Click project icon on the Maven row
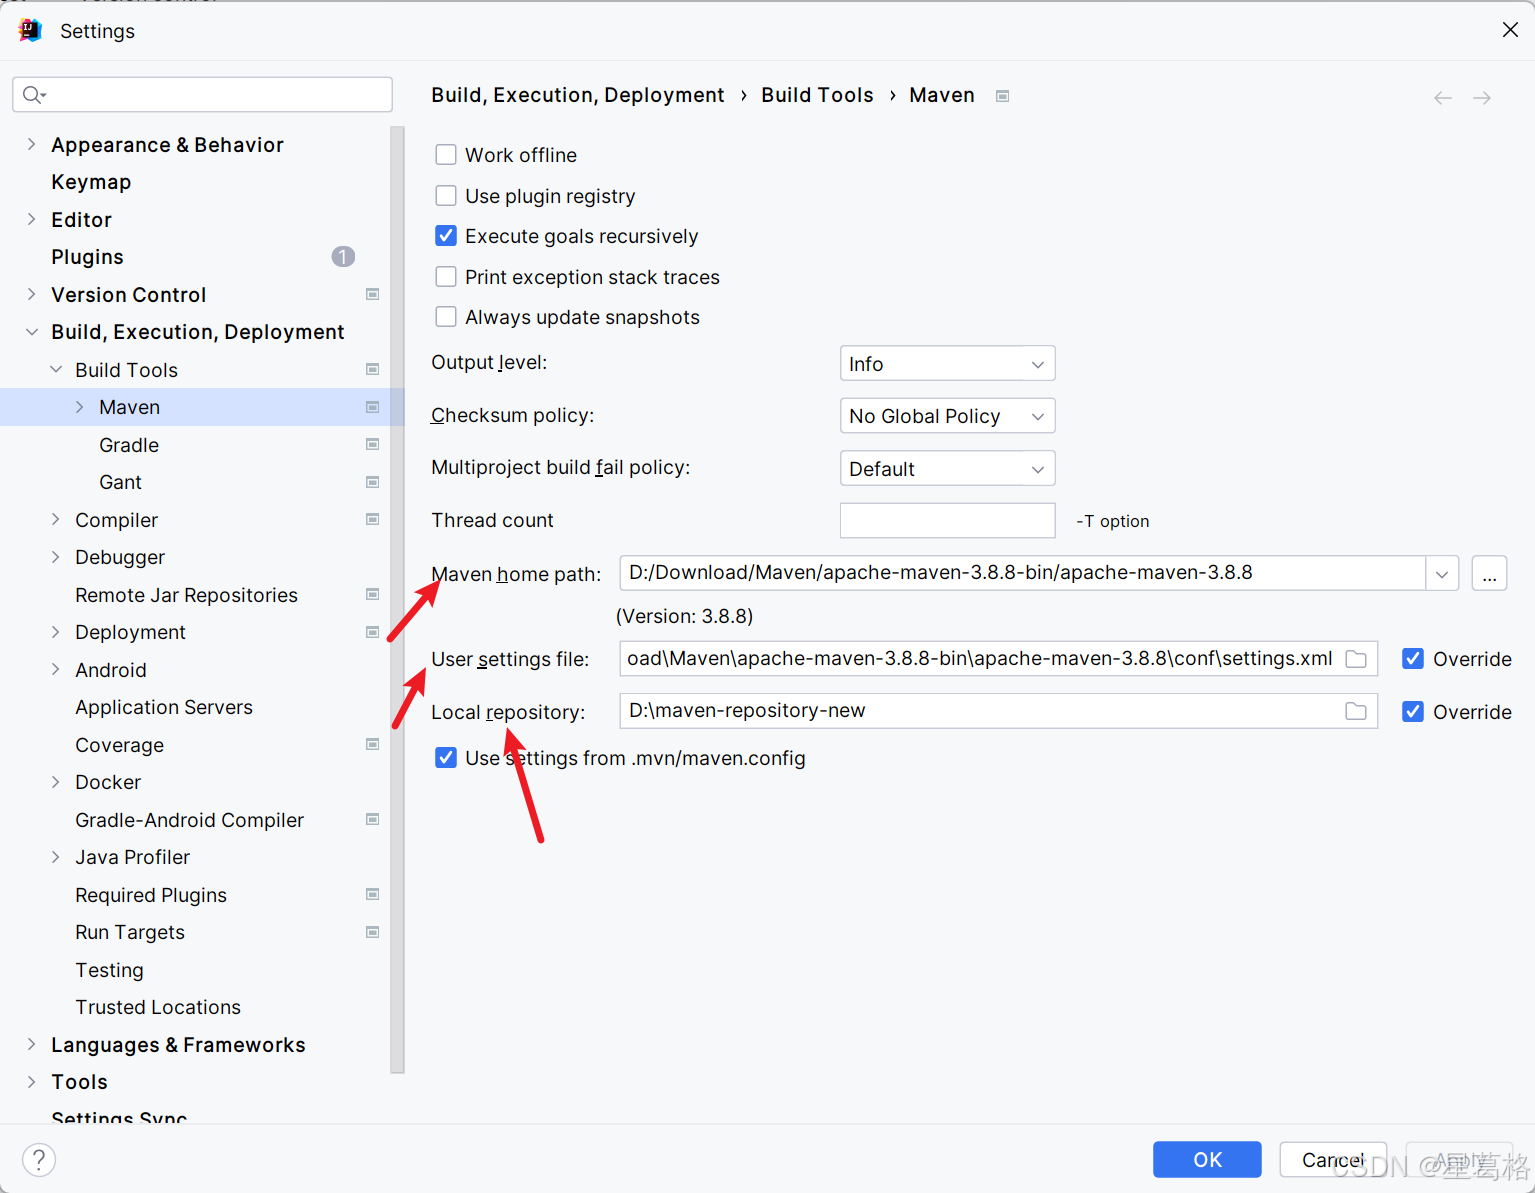The image size is (1535, 1193). [372, 407]
